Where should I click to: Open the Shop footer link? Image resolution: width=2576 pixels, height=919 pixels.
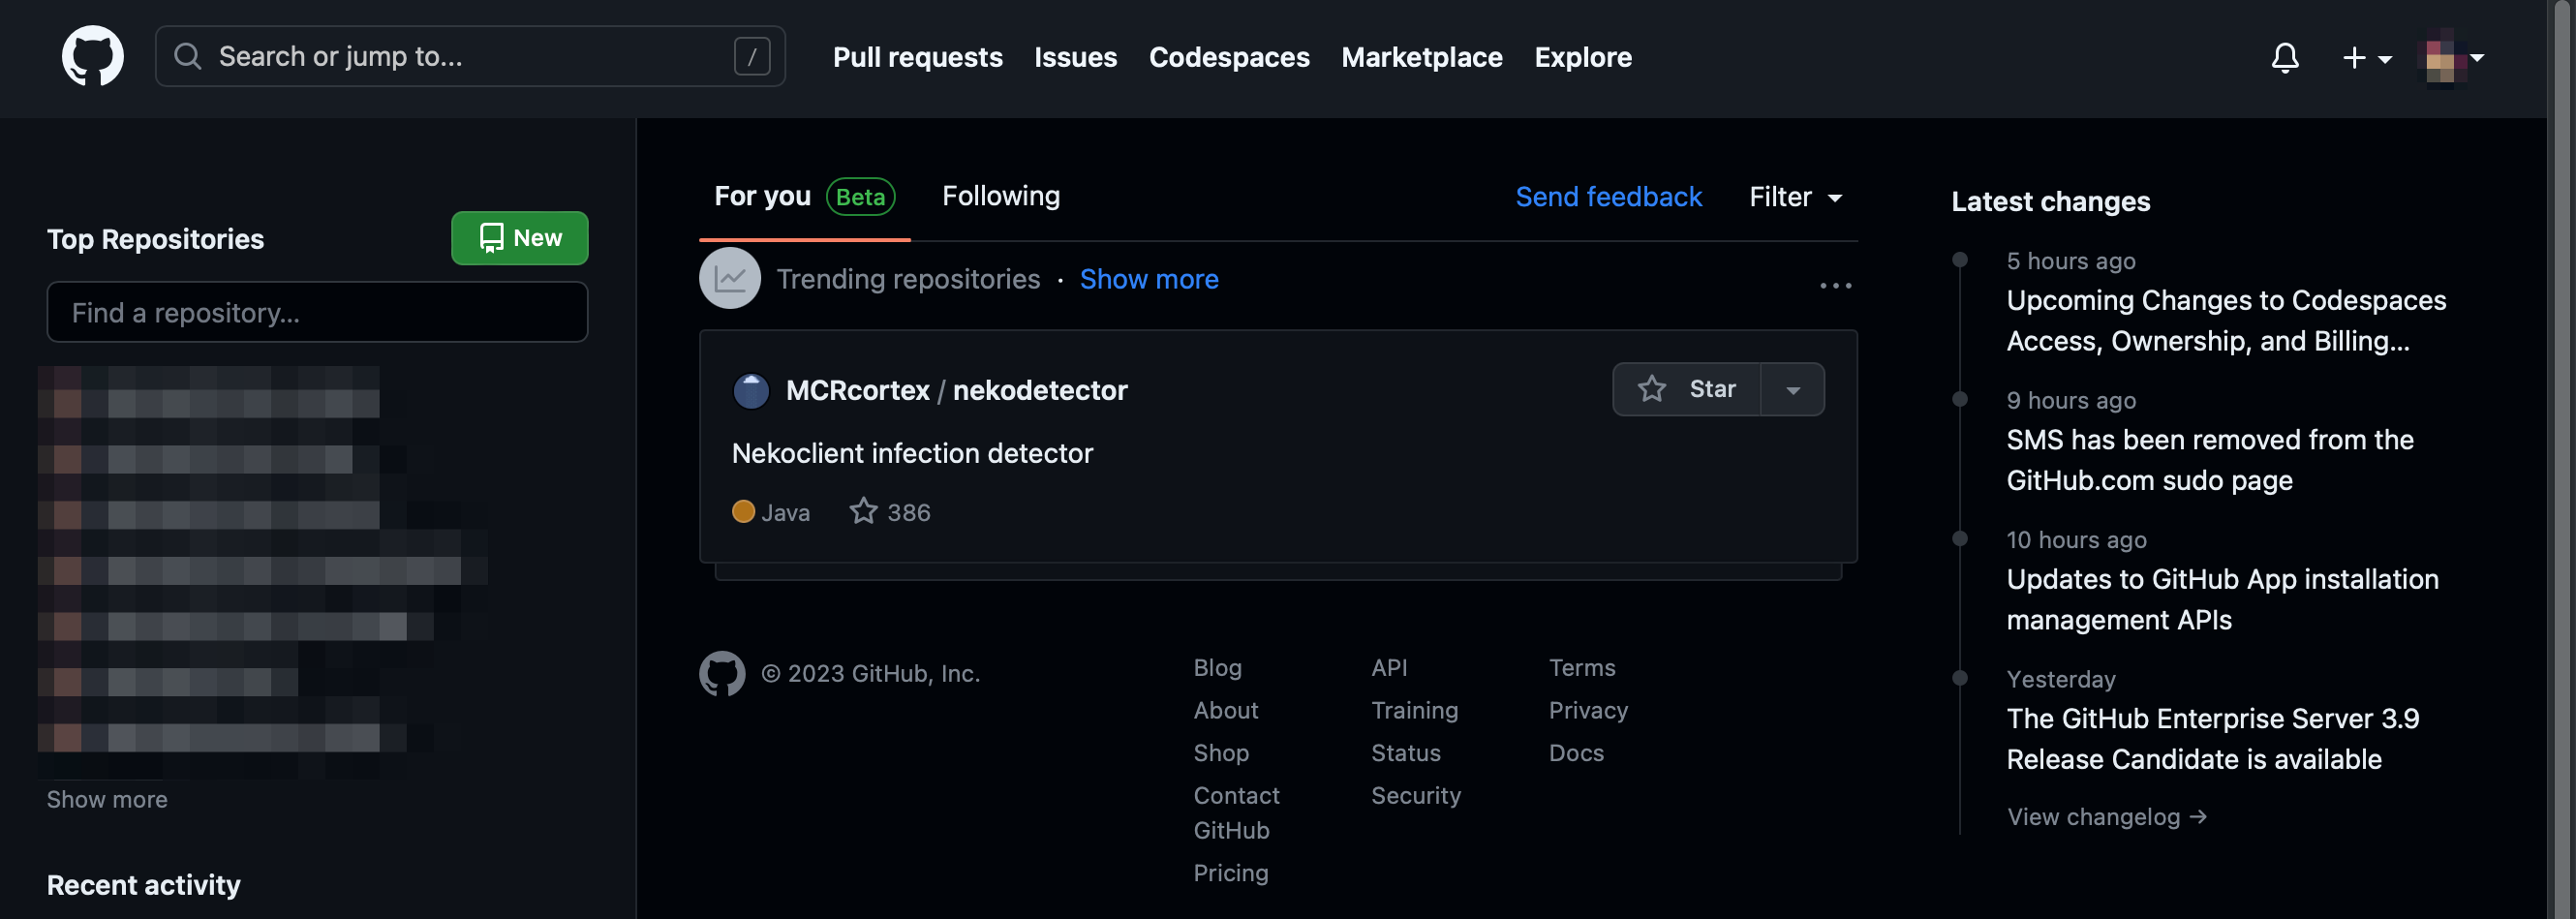tap(1220, 753)
